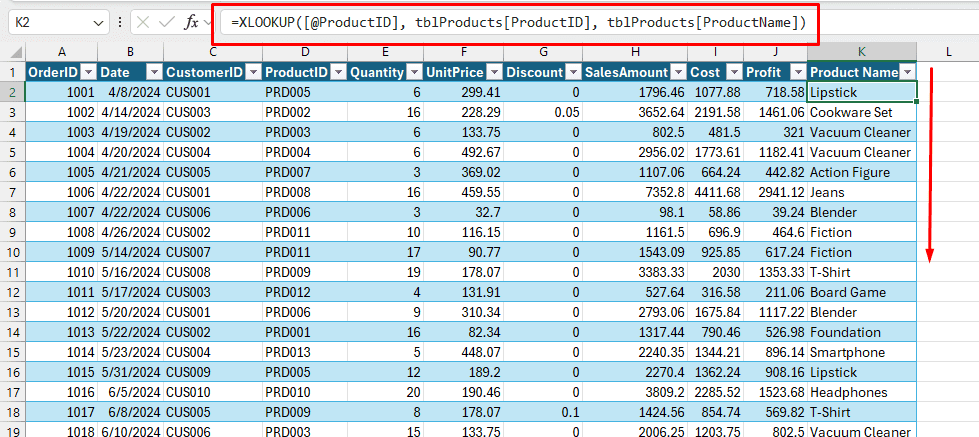Click the Enter checkmark icon in formula bar

[167, 22]
